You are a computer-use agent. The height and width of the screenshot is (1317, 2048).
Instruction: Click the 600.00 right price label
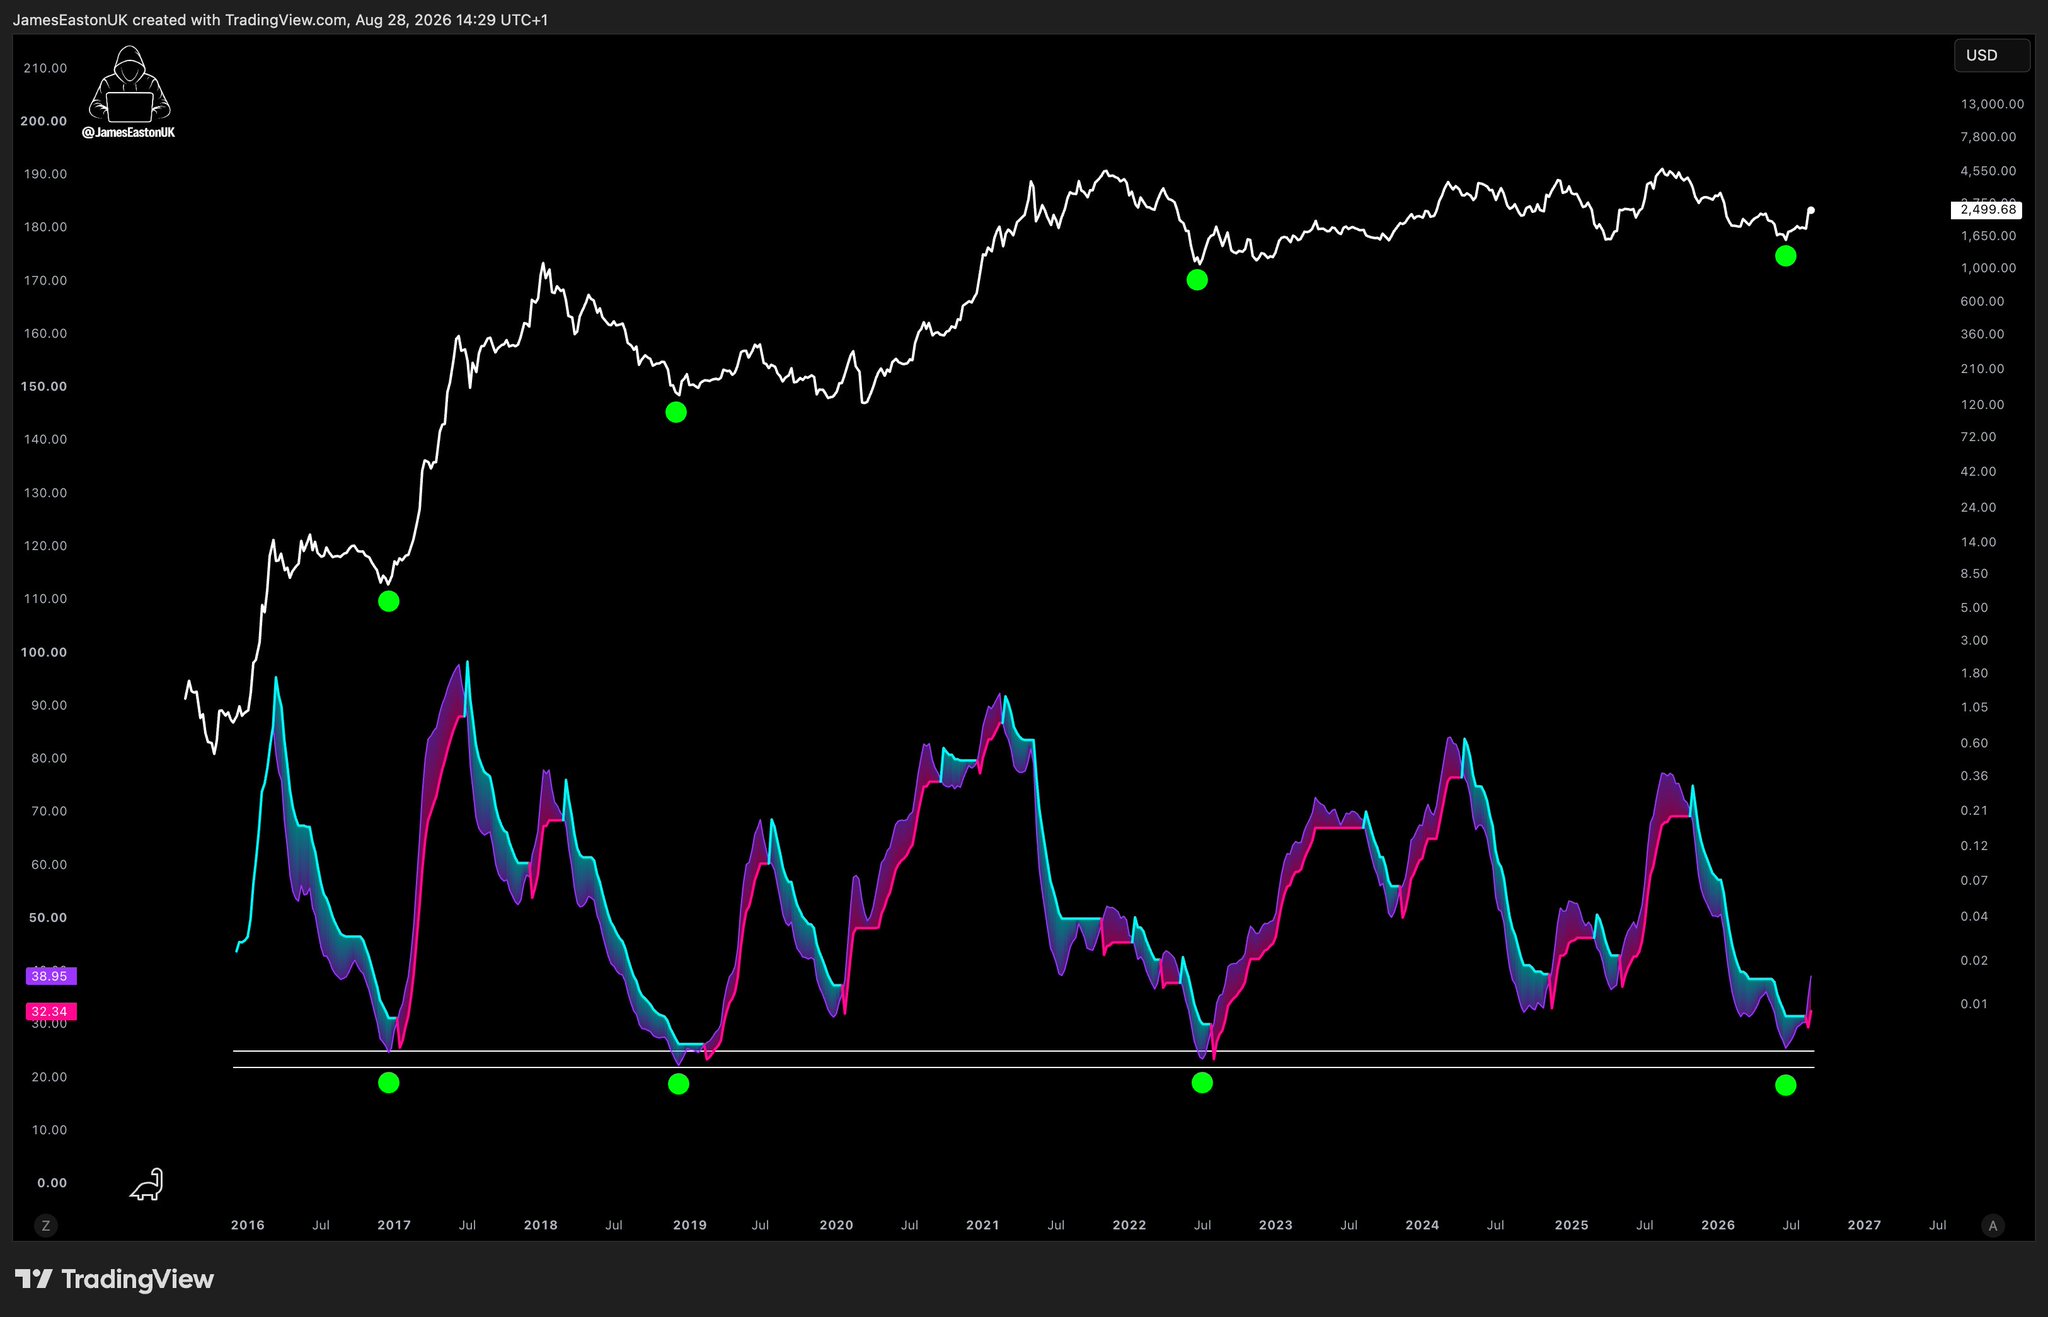pos(1982,301)
